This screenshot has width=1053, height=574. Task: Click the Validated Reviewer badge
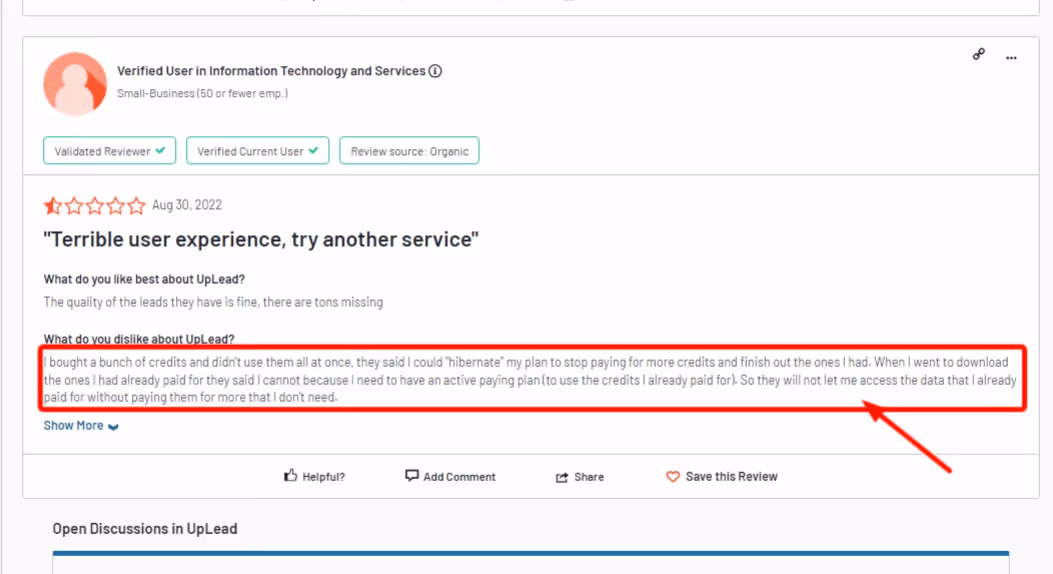pyautogui.click(x=109, y=150)
